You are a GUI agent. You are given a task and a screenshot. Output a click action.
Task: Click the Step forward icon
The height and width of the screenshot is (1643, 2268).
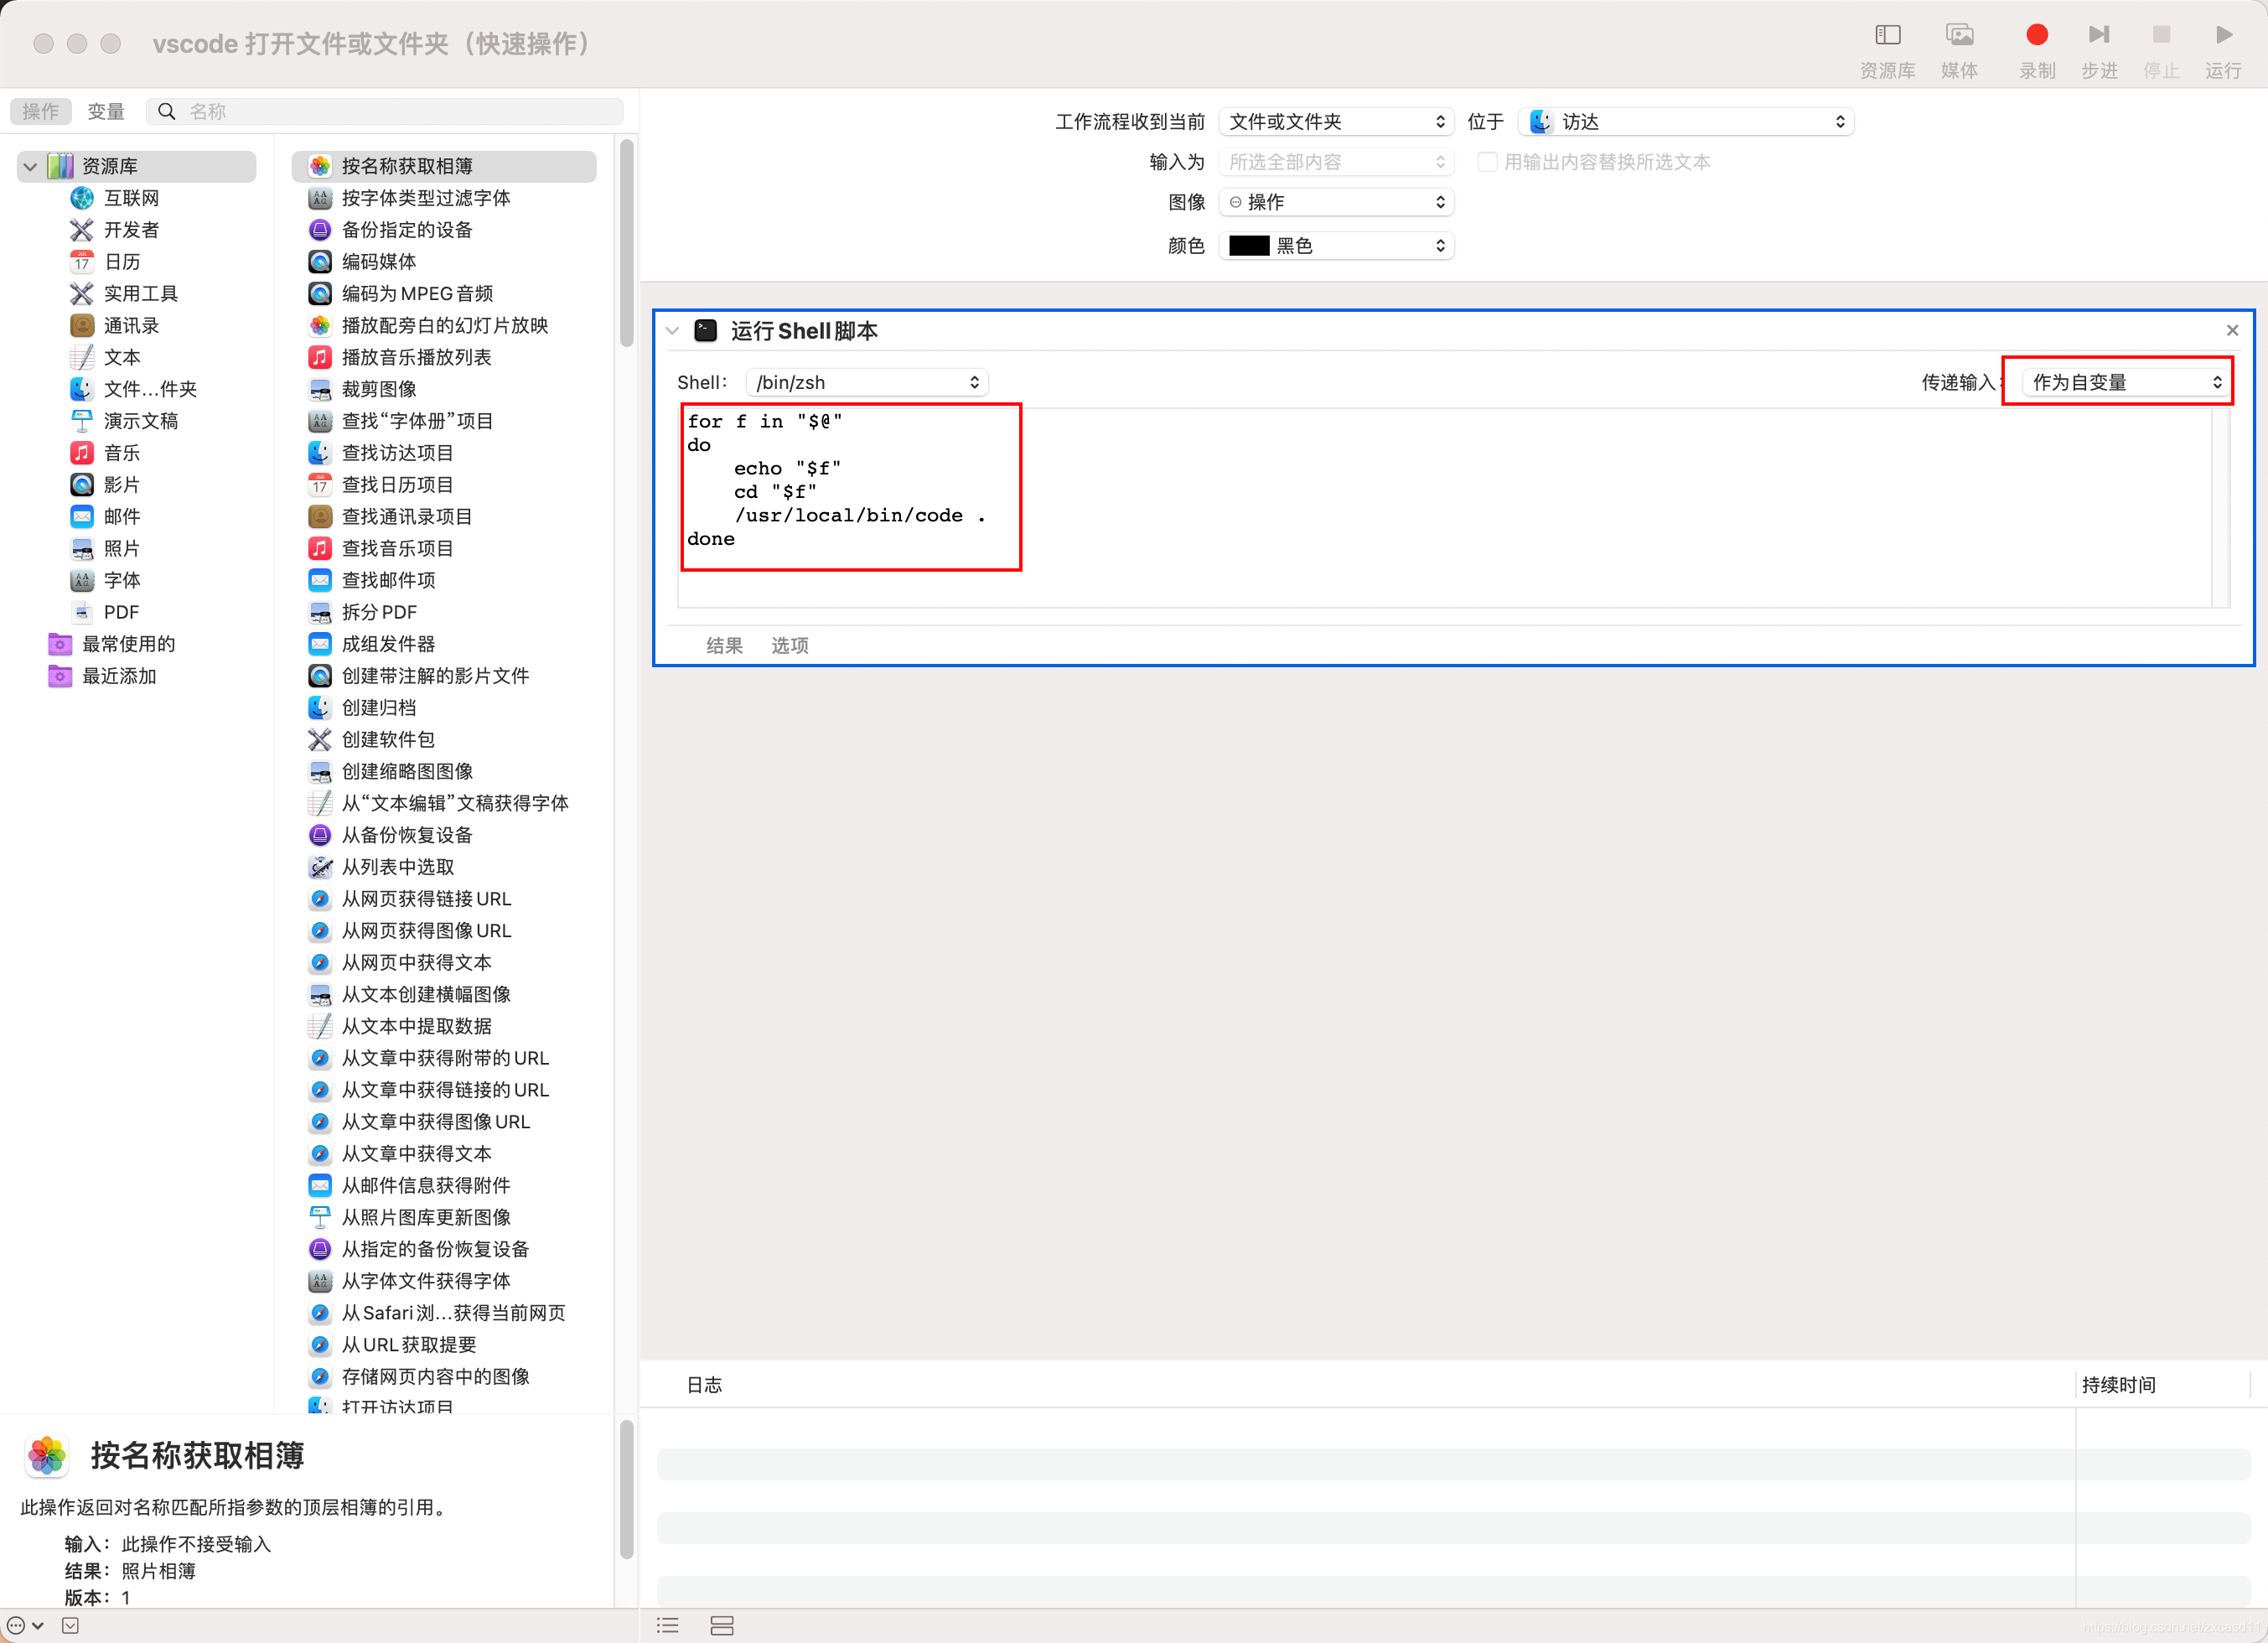click(x=2098, y=36)
